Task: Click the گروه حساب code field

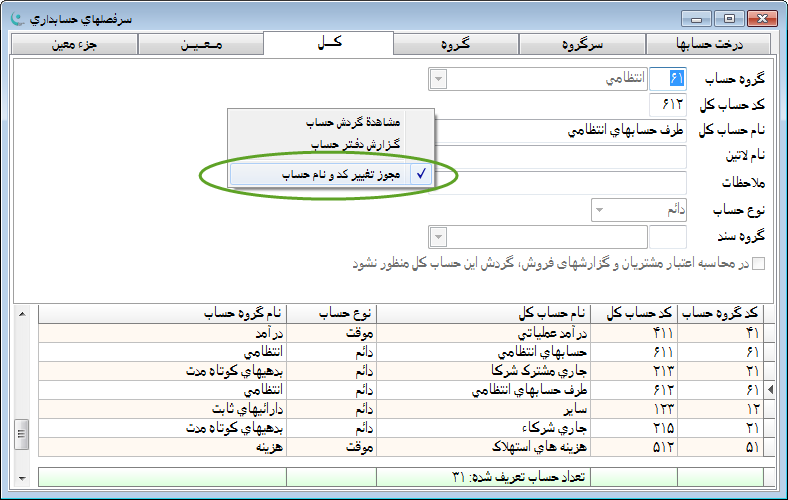Action: pos(668,79)
